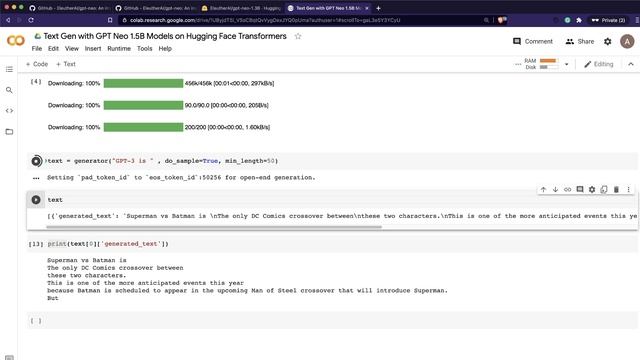Collapse the header with the chevron
The height and width of the screenshot is (360, 640).
[x=631, y=64]
